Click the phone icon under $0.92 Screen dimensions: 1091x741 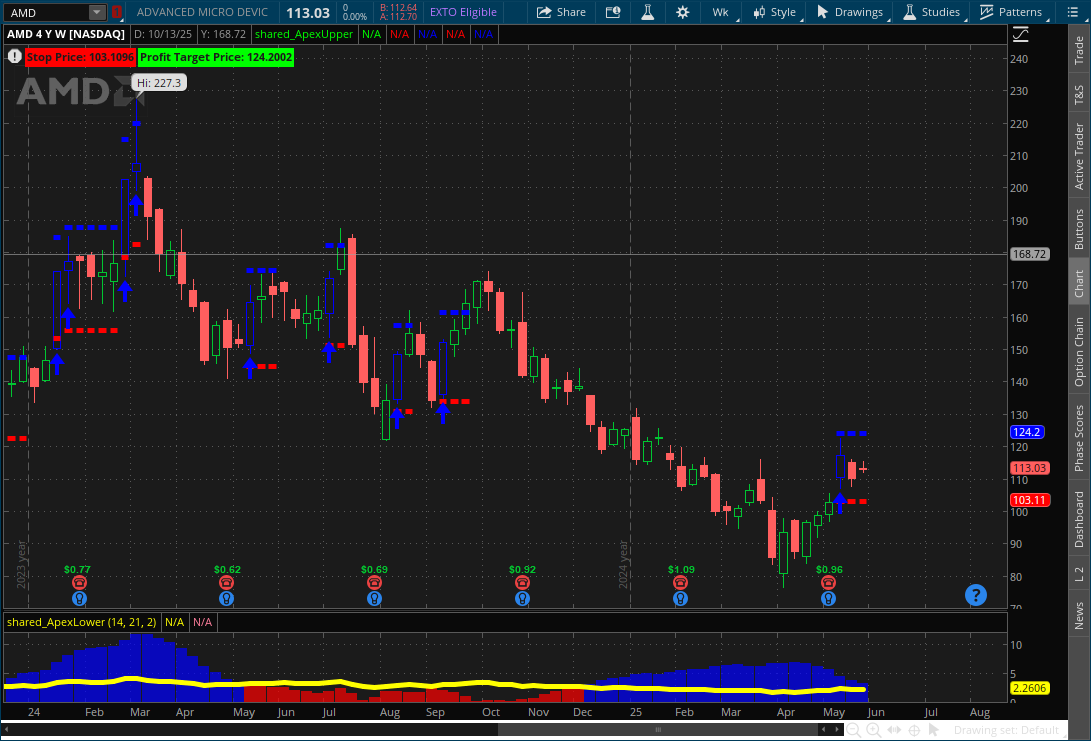(523, 582)
